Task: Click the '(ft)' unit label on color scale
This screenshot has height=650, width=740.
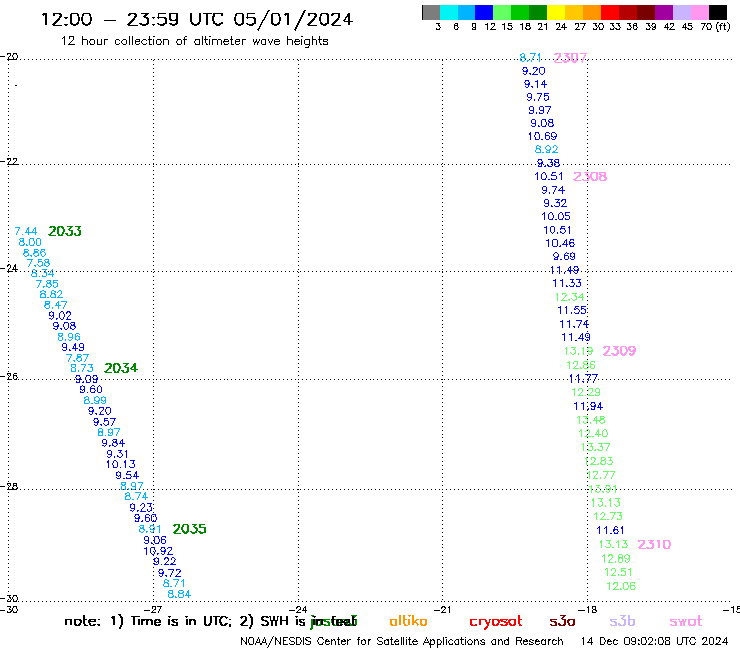Action: pyautogui.click(x=723, y=27)
